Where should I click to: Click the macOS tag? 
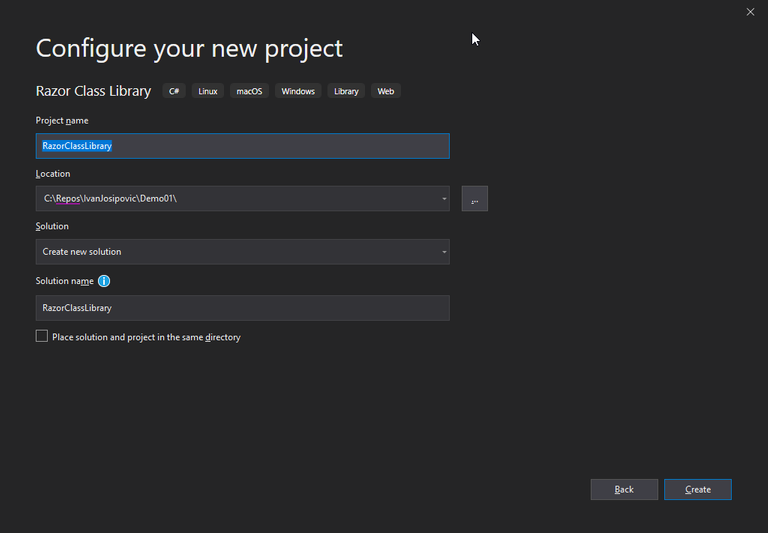tap(249, 91)
